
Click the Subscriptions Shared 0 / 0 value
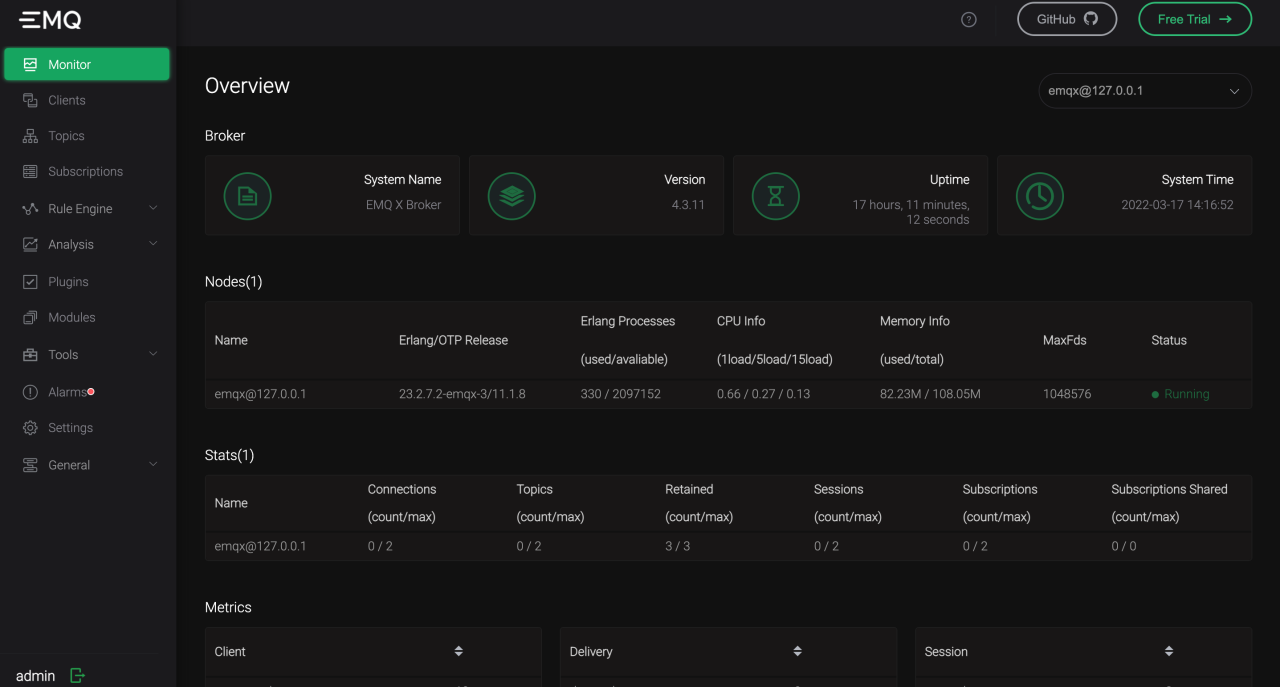point(1124,546)
